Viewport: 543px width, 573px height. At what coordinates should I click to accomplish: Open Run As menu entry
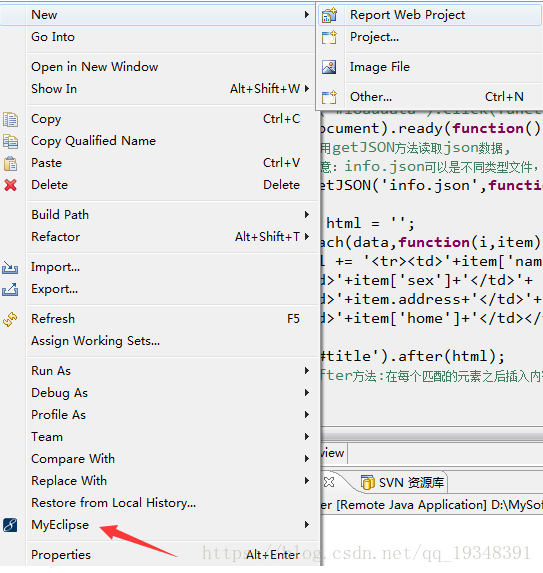(x=159, y=371)
